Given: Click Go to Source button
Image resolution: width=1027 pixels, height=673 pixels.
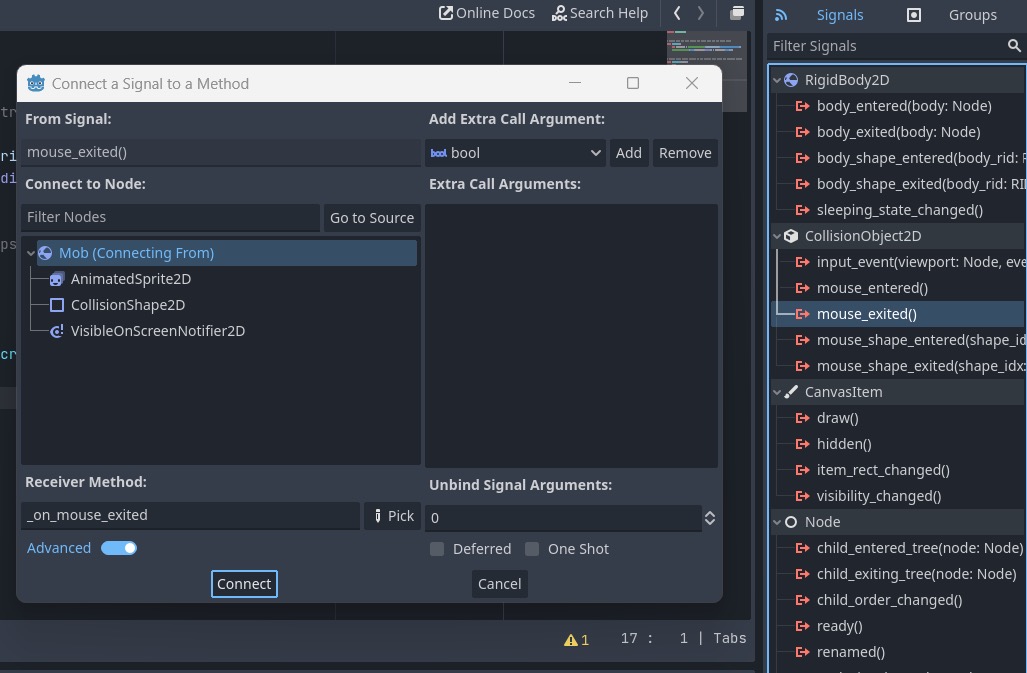Looking at the screenshot, I should click(372, 218).
